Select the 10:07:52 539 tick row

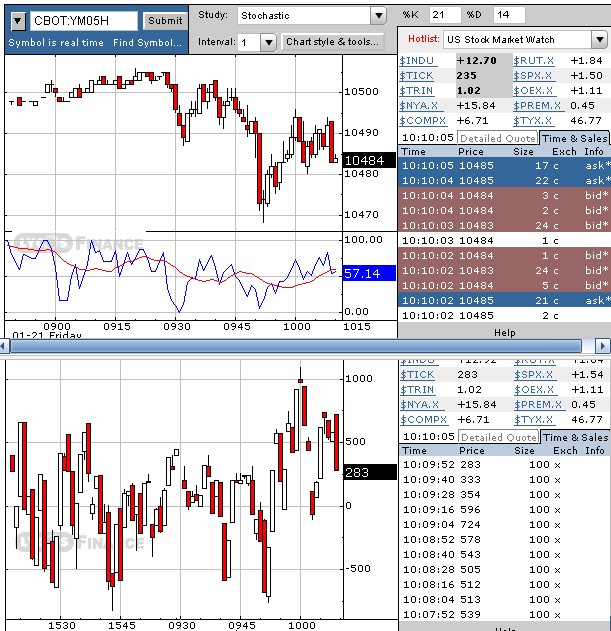pos(504,615)
